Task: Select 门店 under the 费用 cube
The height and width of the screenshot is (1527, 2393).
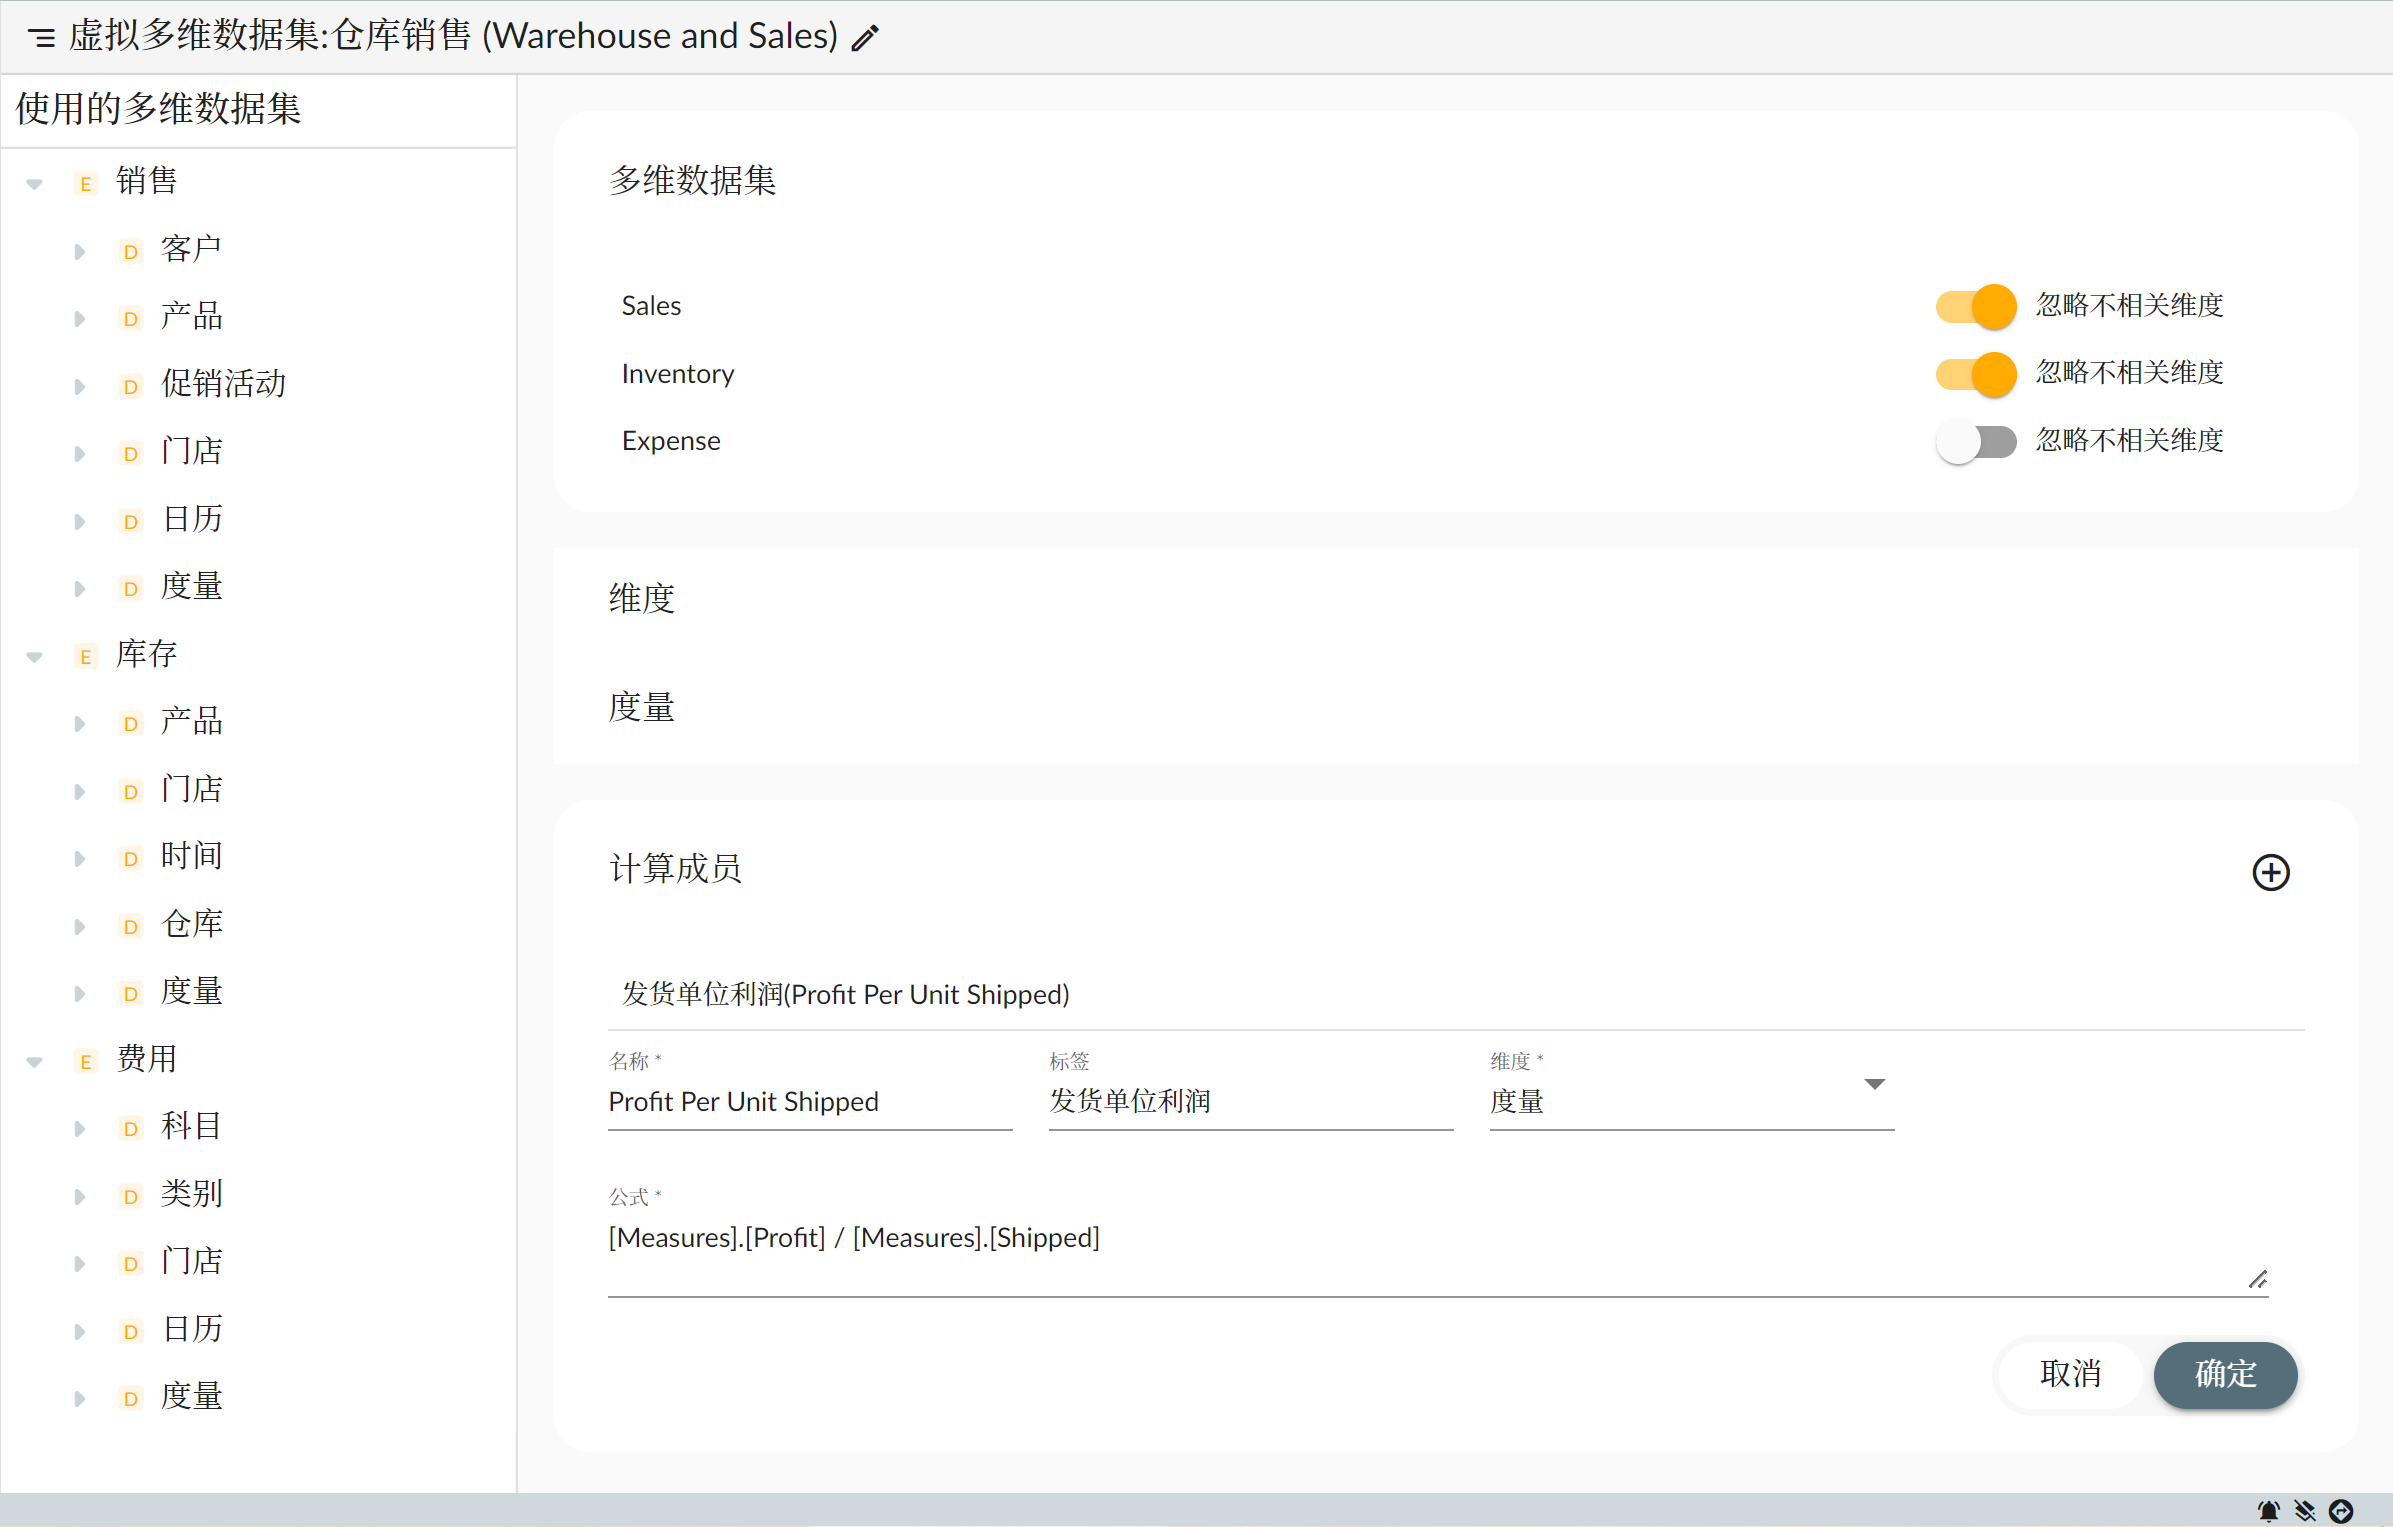Action: (192, 1262)
